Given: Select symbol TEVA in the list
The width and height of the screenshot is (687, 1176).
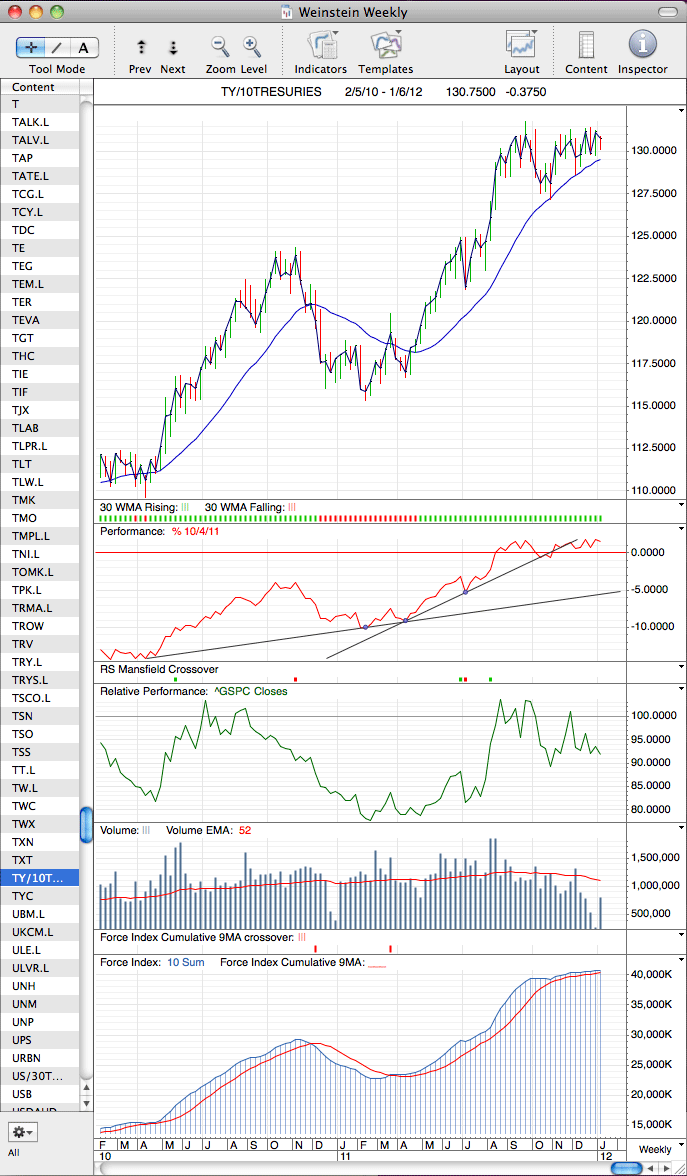Looking at the screenshot, I should (x=40, y=320).
